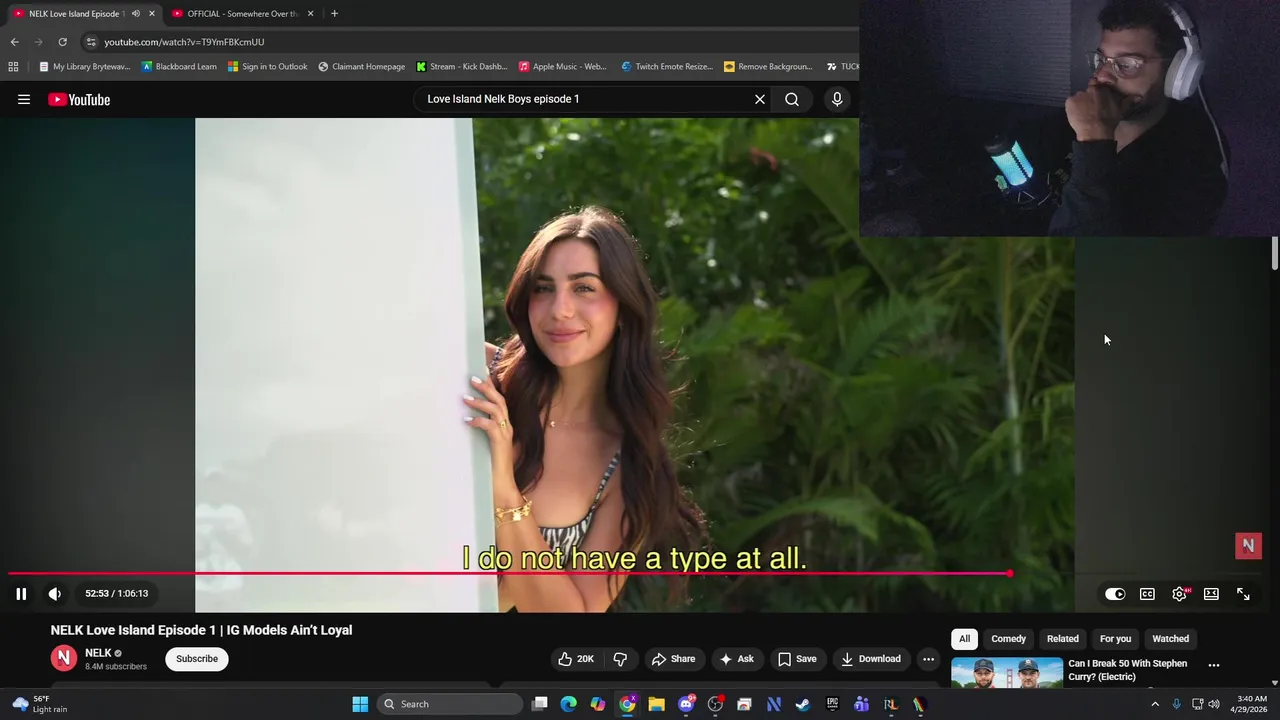Open 'Can I Break 50 With Stephen Curry' video
Screen dimensions: 1280x720
pyautogui.click(x=1128, y=670)
